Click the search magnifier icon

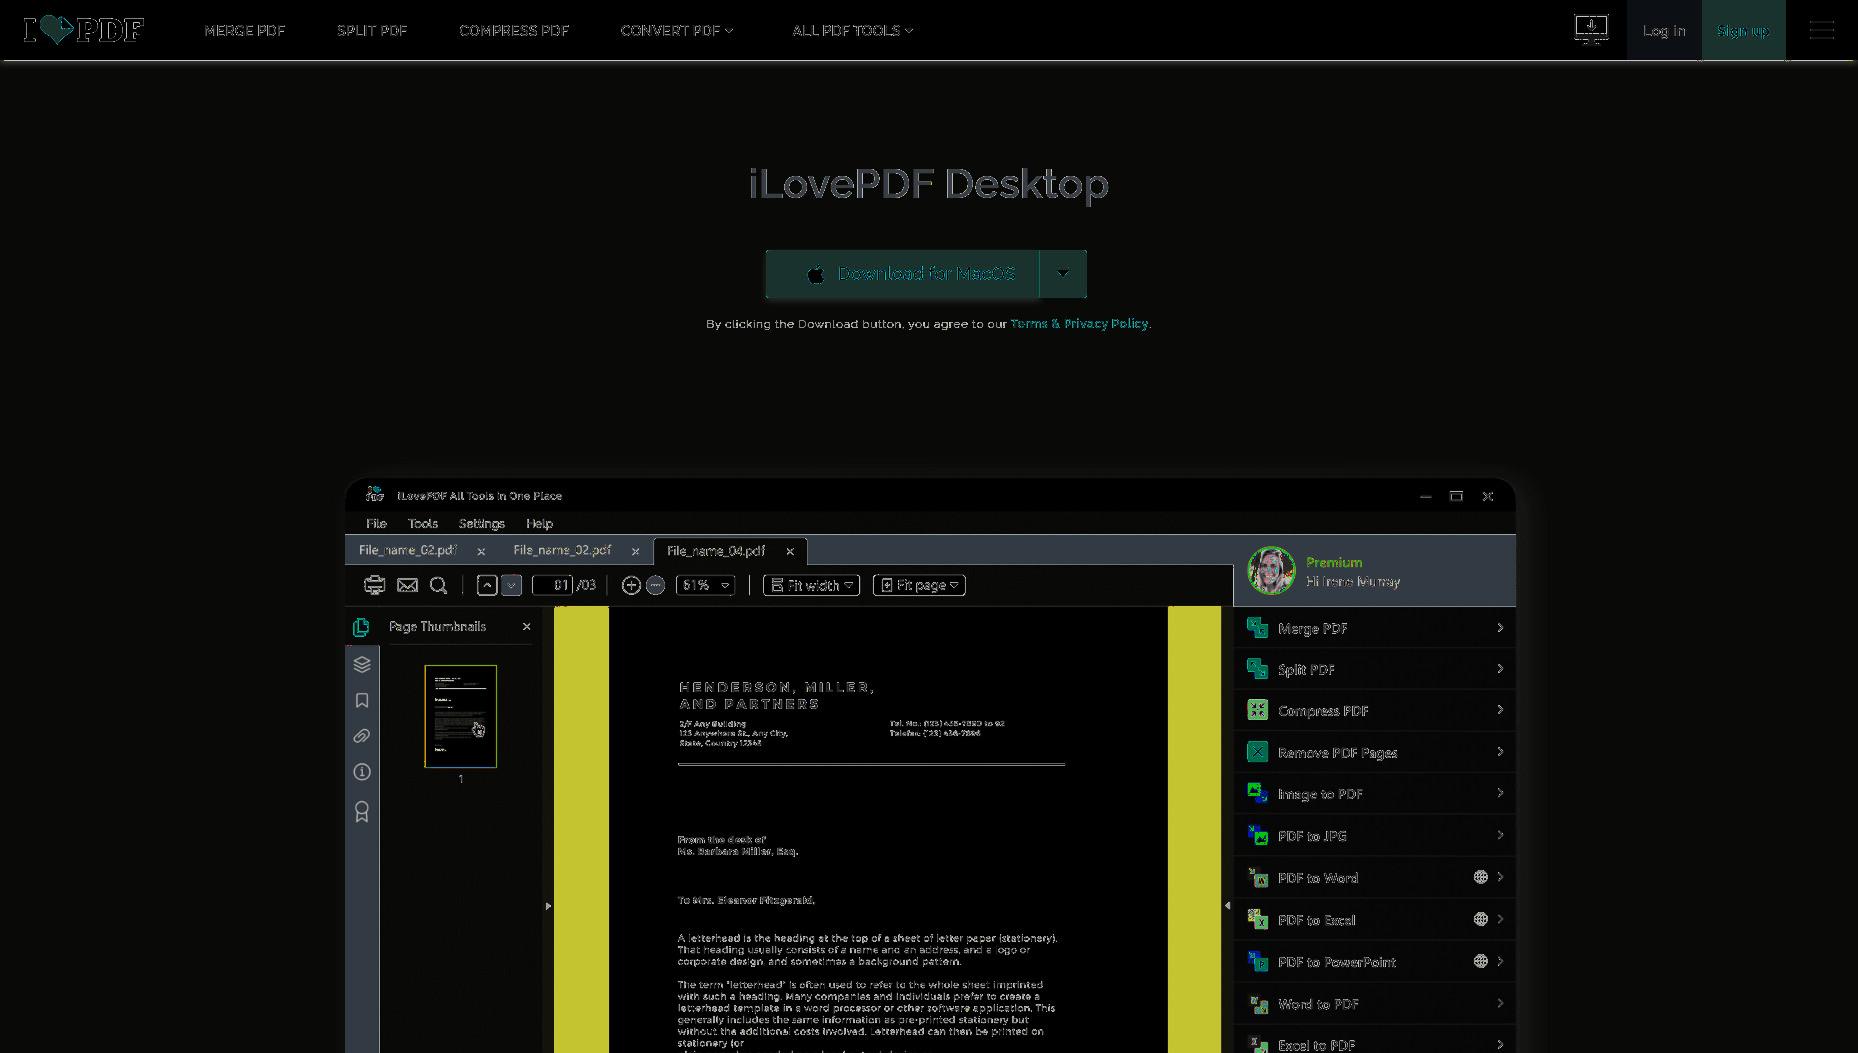(x=438, y=585)
